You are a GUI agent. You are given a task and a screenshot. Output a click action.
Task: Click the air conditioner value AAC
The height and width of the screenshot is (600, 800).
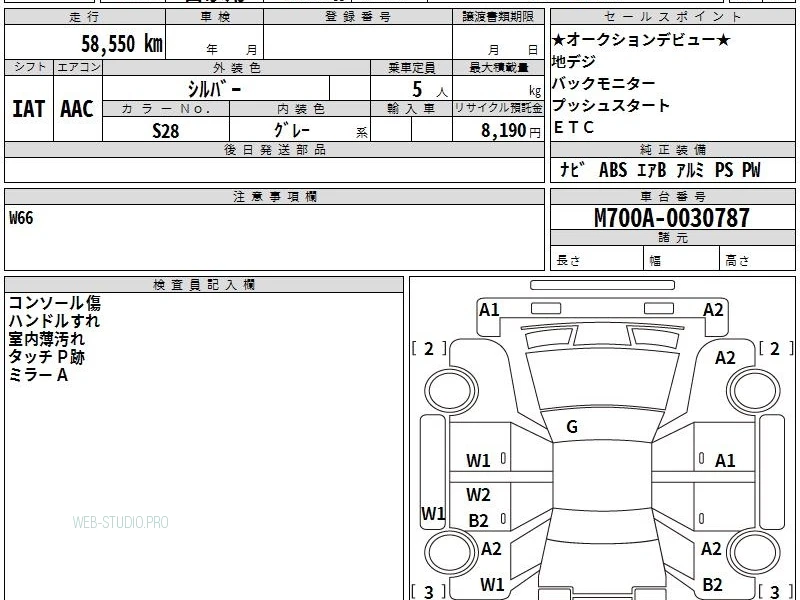click(x=77, y=109)
